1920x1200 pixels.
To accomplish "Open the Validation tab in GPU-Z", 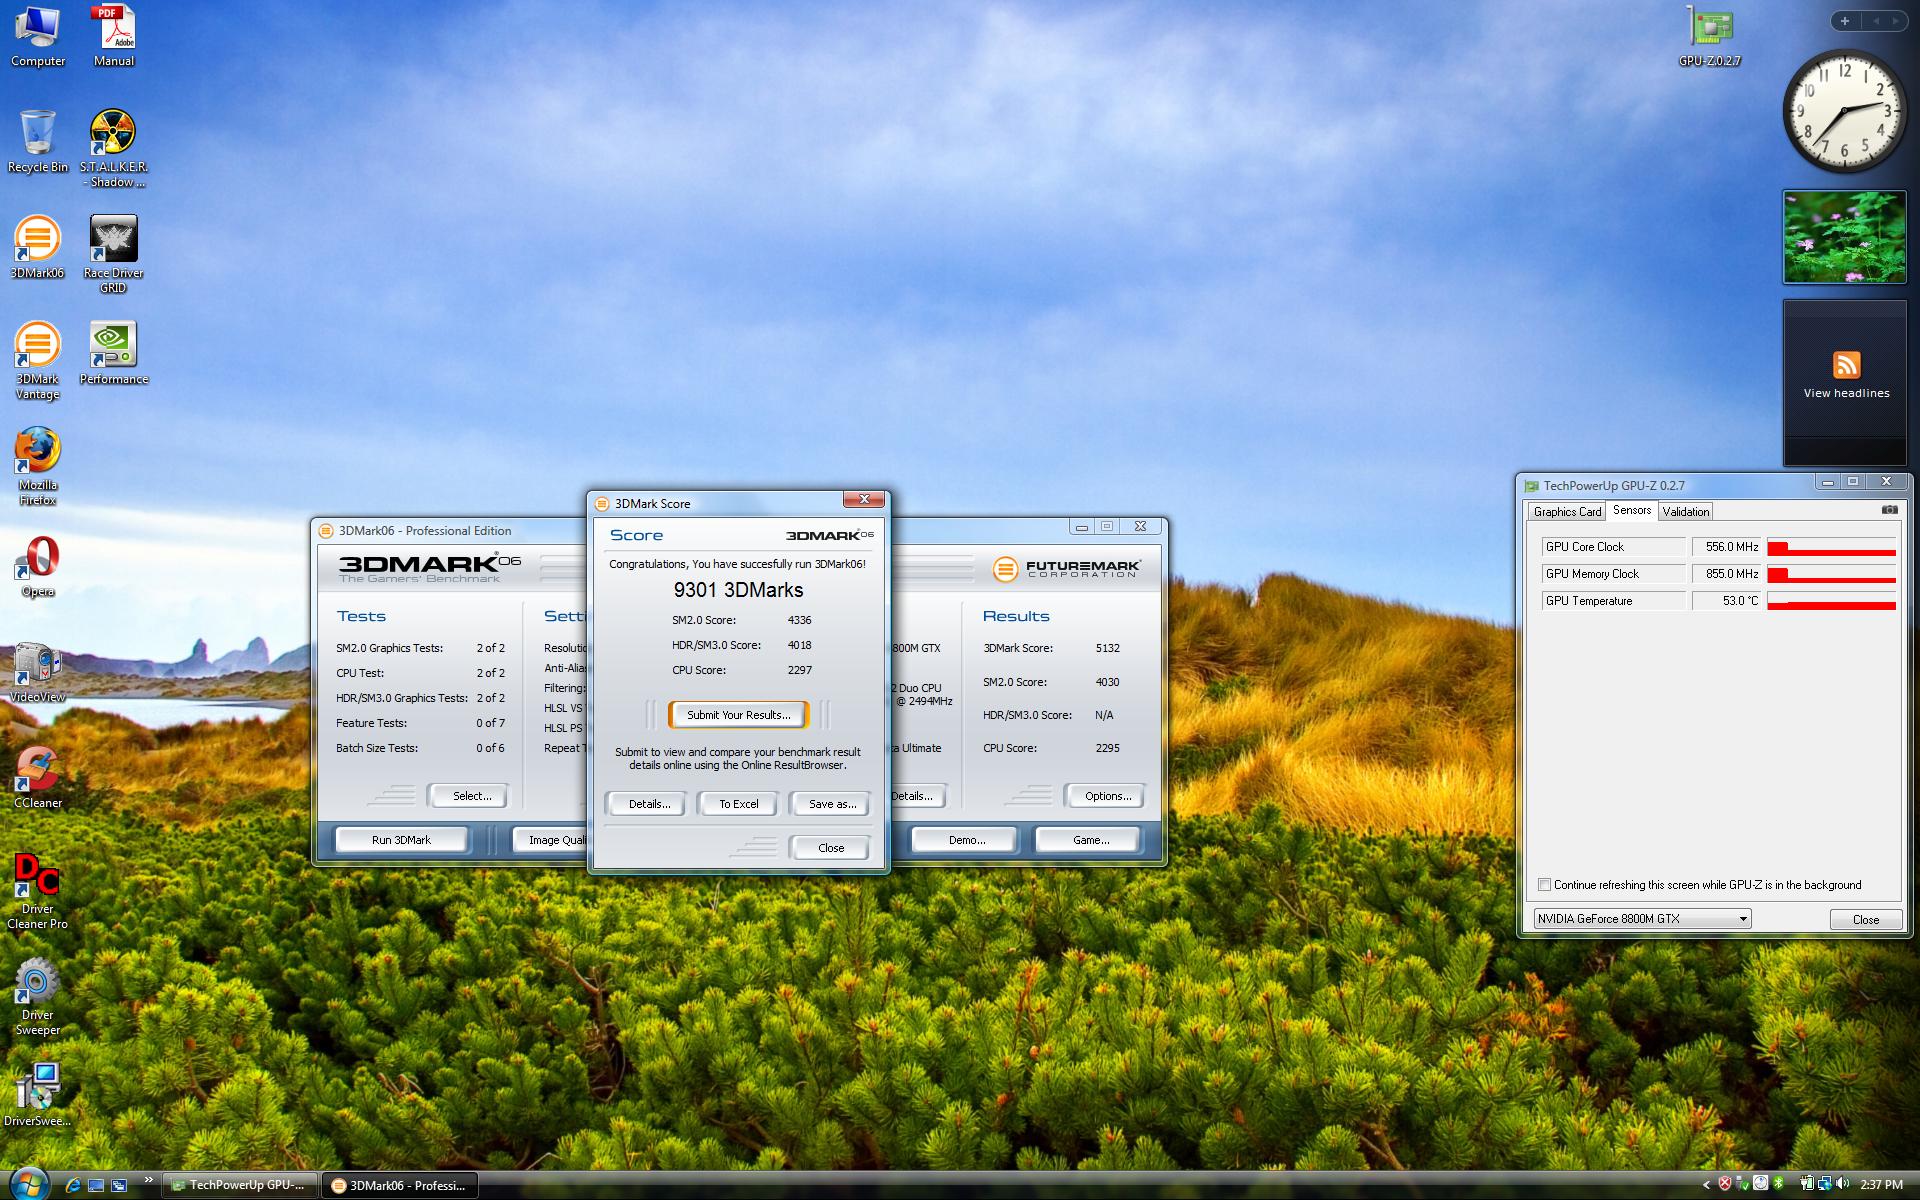I will coord(1686,511).
